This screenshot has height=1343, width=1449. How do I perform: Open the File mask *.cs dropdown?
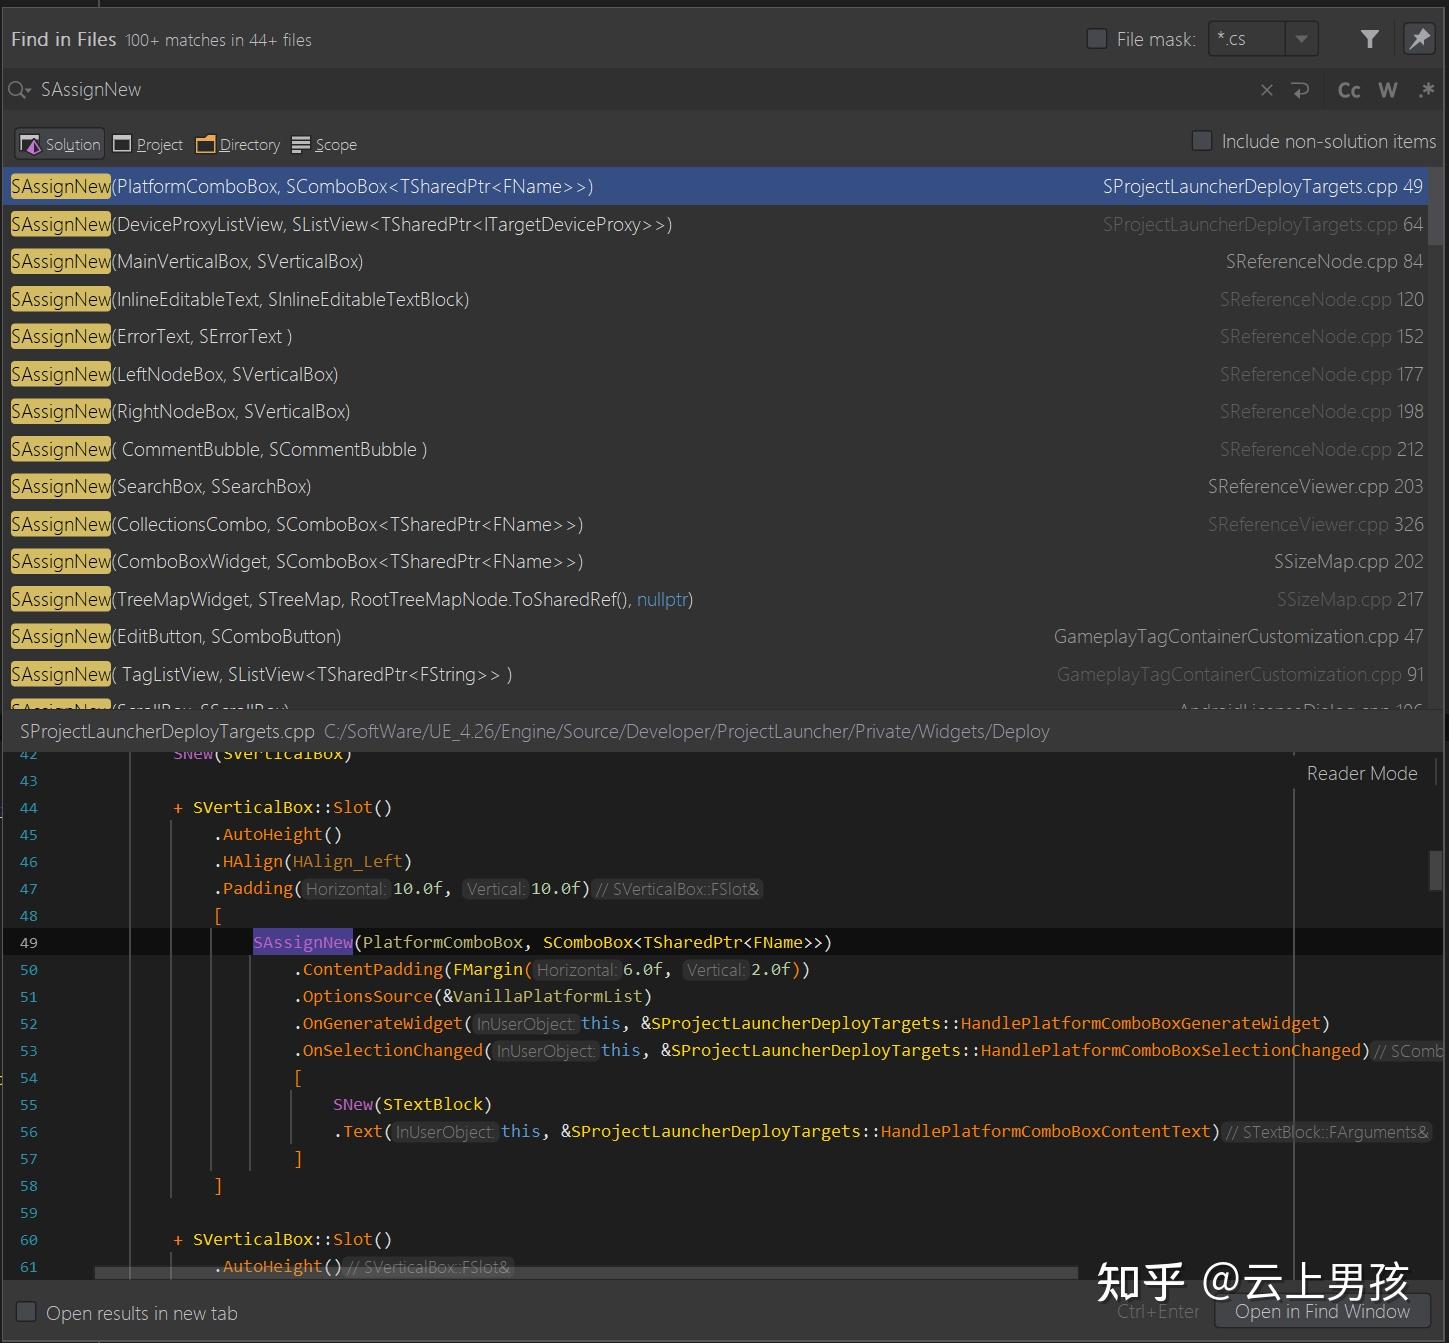point(1301,39)
